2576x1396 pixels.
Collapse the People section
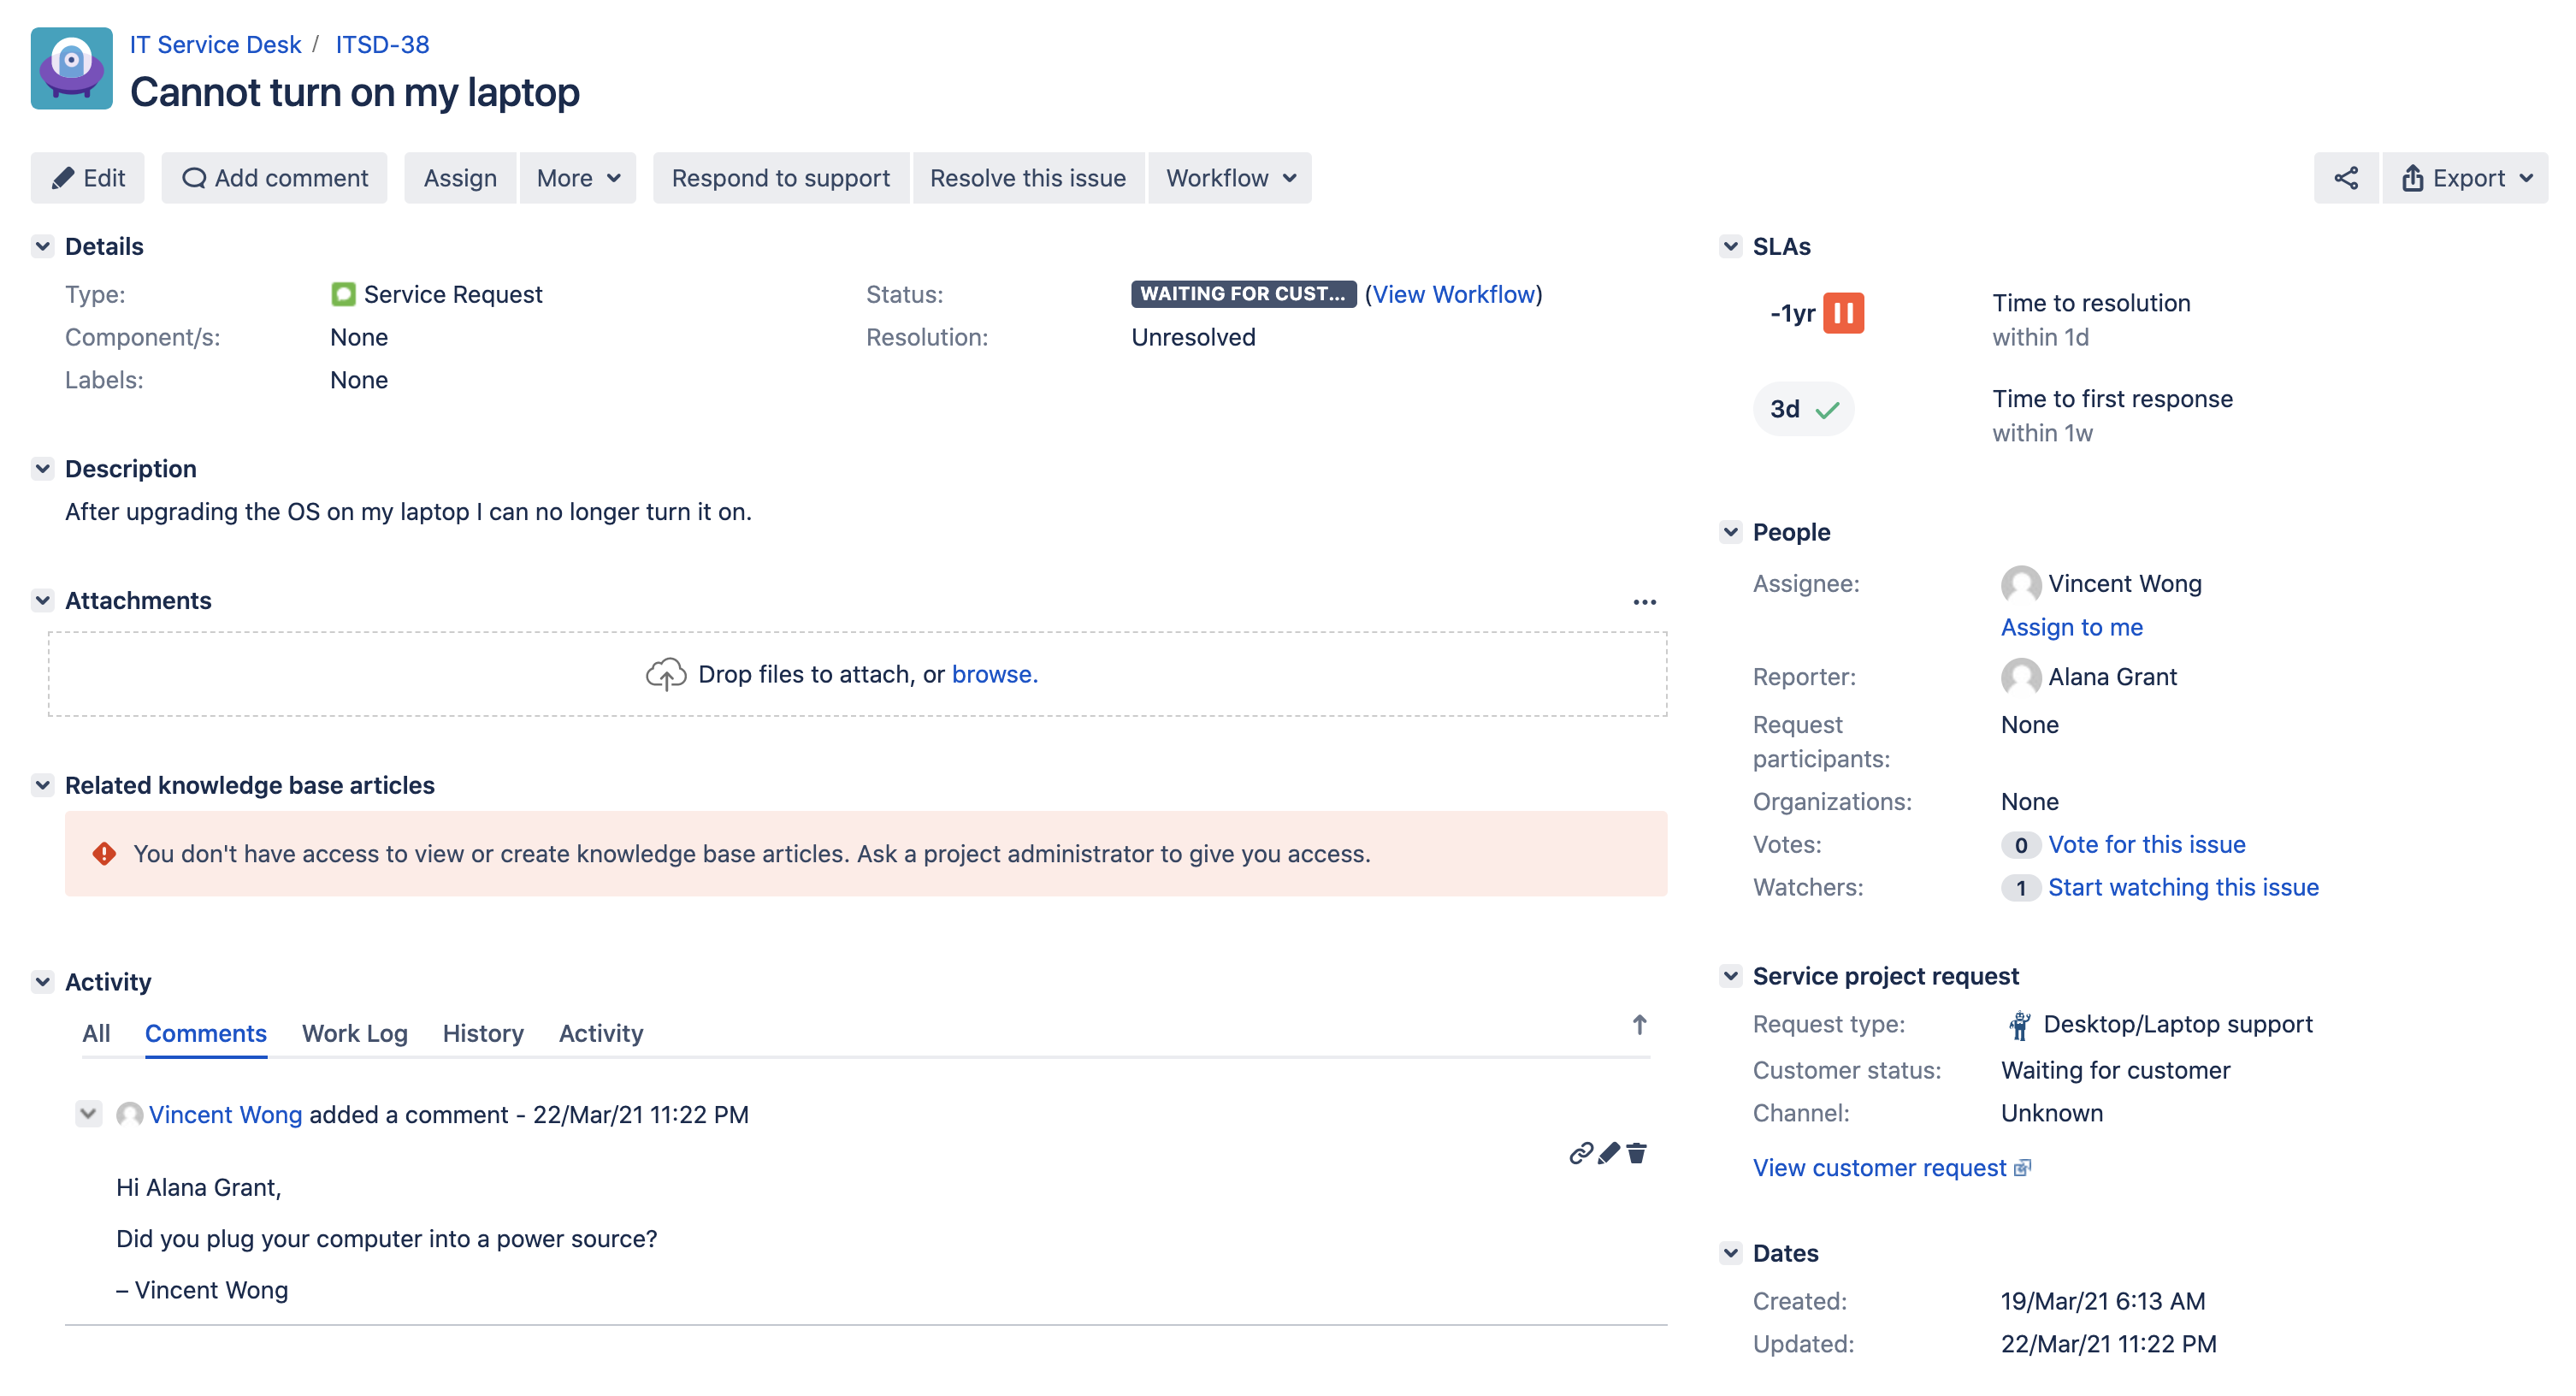click(x=1730, y=532)
